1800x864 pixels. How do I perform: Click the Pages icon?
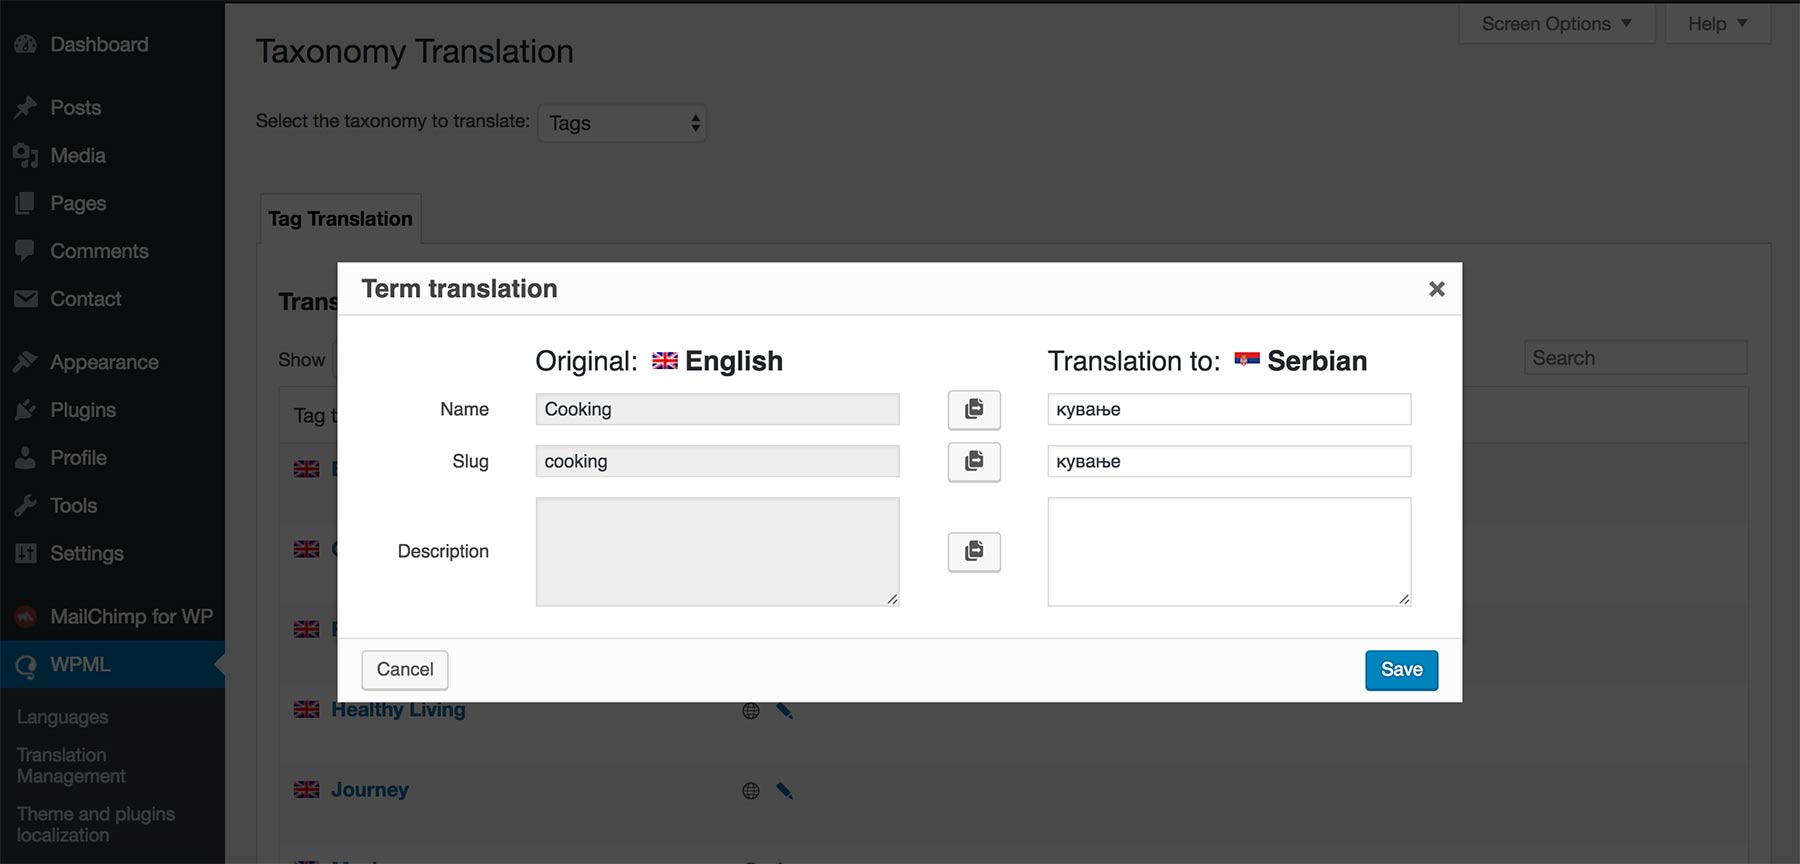(26, 203)
